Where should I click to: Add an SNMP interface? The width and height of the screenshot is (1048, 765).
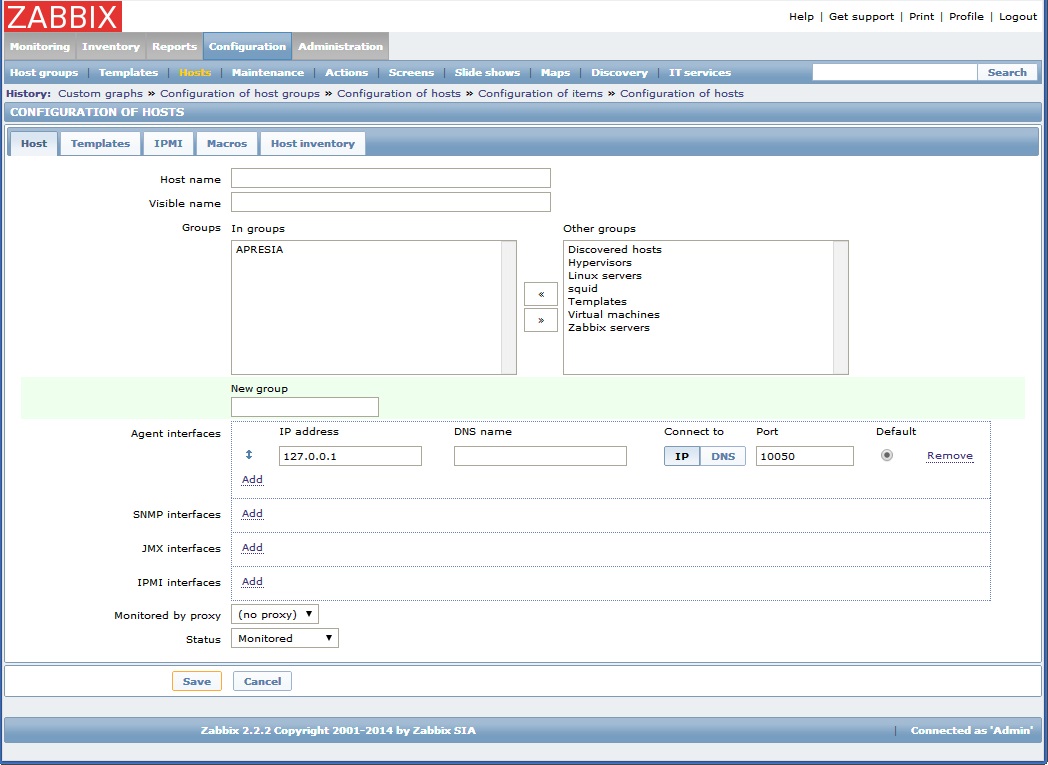[251, 513]
